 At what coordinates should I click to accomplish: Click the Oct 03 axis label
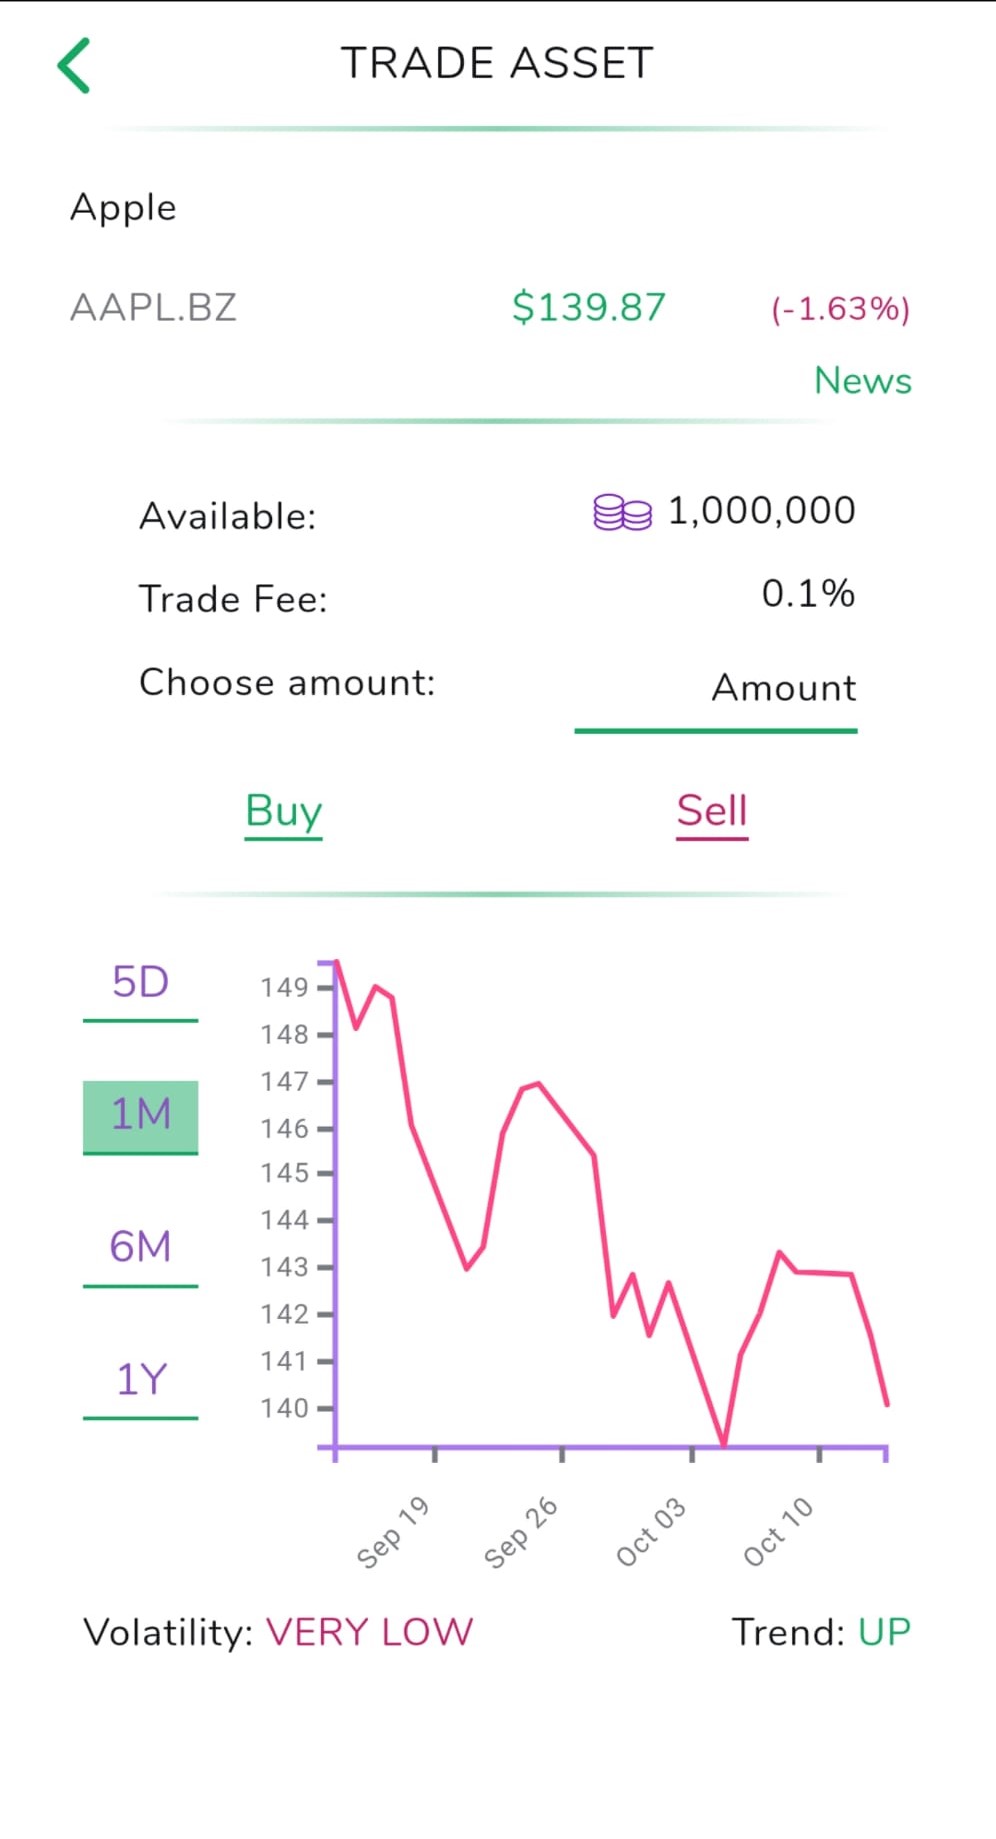[651, 1532]
